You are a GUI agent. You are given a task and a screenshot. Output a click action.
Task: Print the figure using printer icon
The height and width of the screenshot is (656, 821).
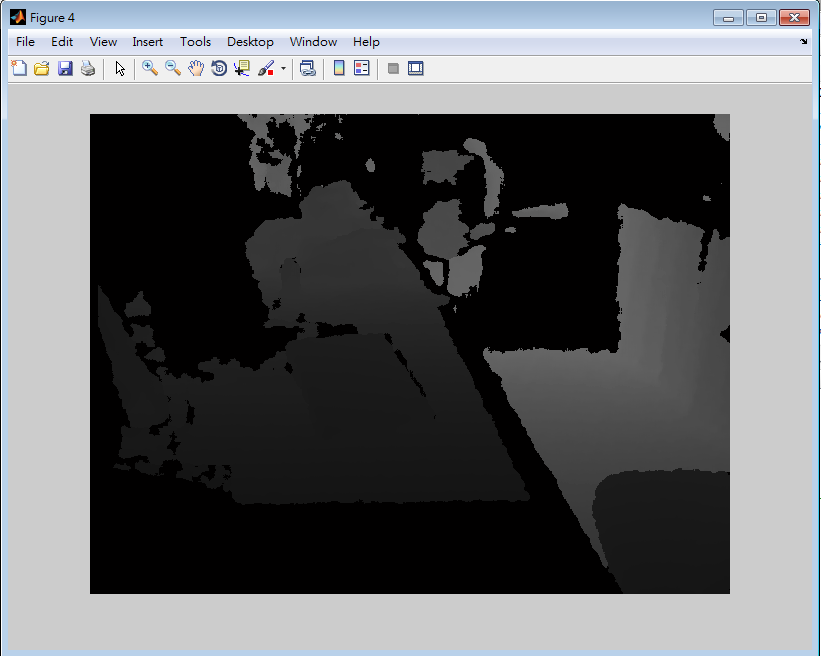click(x=88, y=68)
